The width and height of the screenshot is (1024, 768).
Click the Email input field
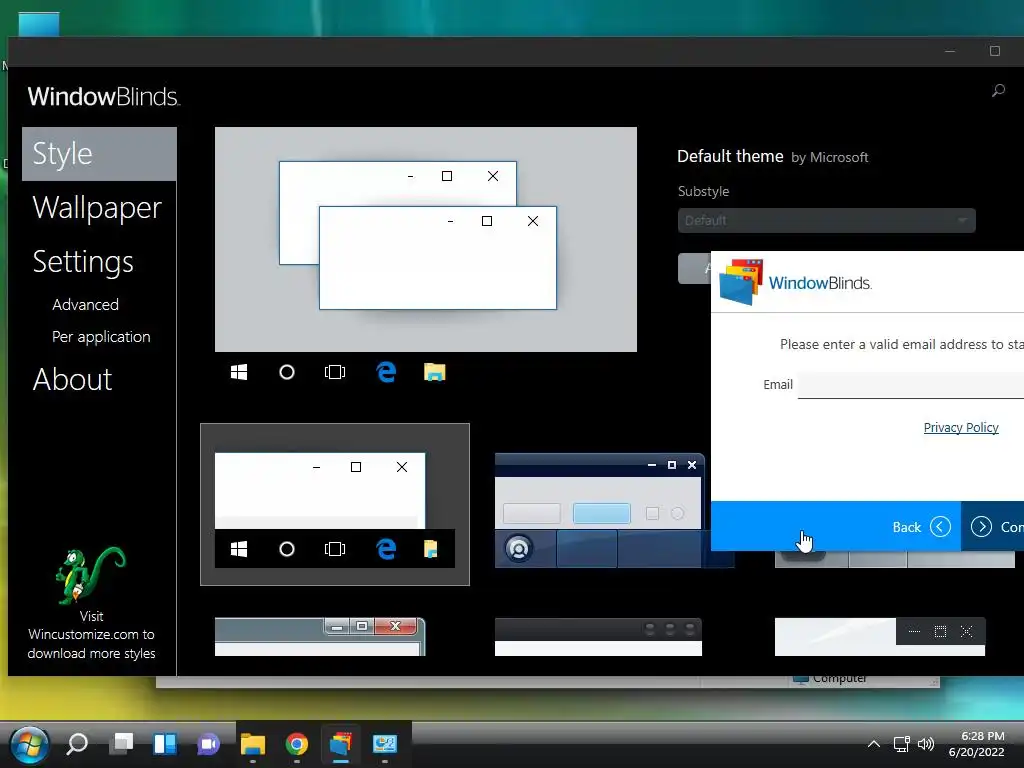coord(910,385)
